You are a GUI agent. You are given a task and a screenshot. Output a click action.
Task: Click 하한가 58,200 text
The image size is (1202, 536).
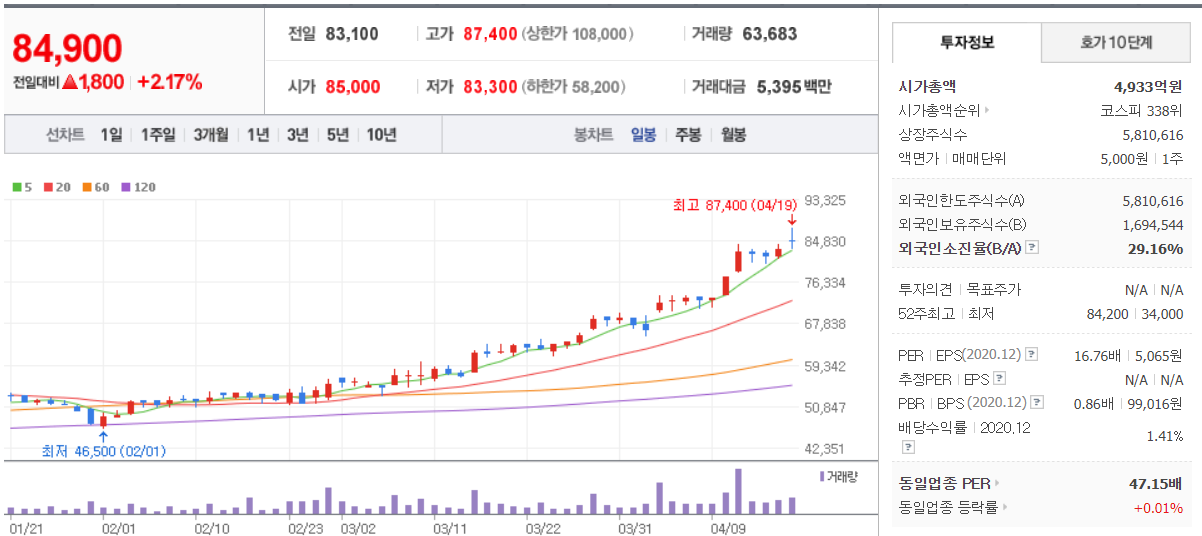tap(574, 87)
